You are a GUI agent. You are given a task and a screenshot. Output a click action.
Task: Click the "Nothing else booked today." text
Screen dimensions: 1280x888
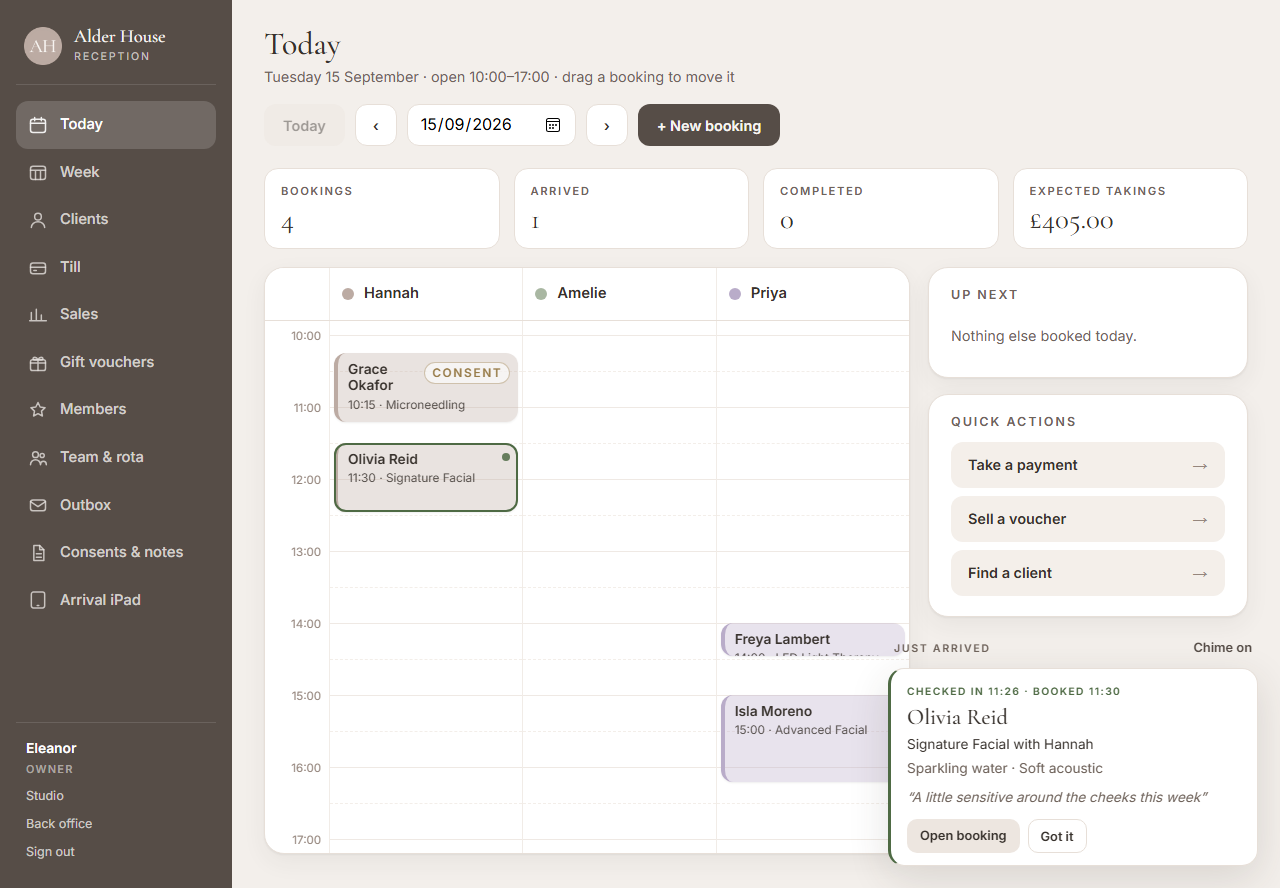point(1044,336)
